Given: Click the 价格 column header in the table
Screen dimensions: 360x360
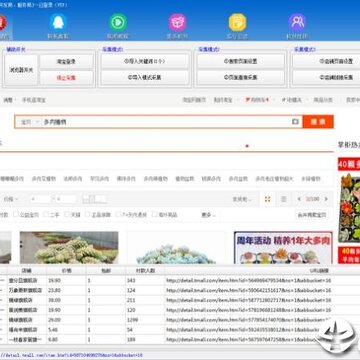Looking at the screenshot, I should 66,270.
